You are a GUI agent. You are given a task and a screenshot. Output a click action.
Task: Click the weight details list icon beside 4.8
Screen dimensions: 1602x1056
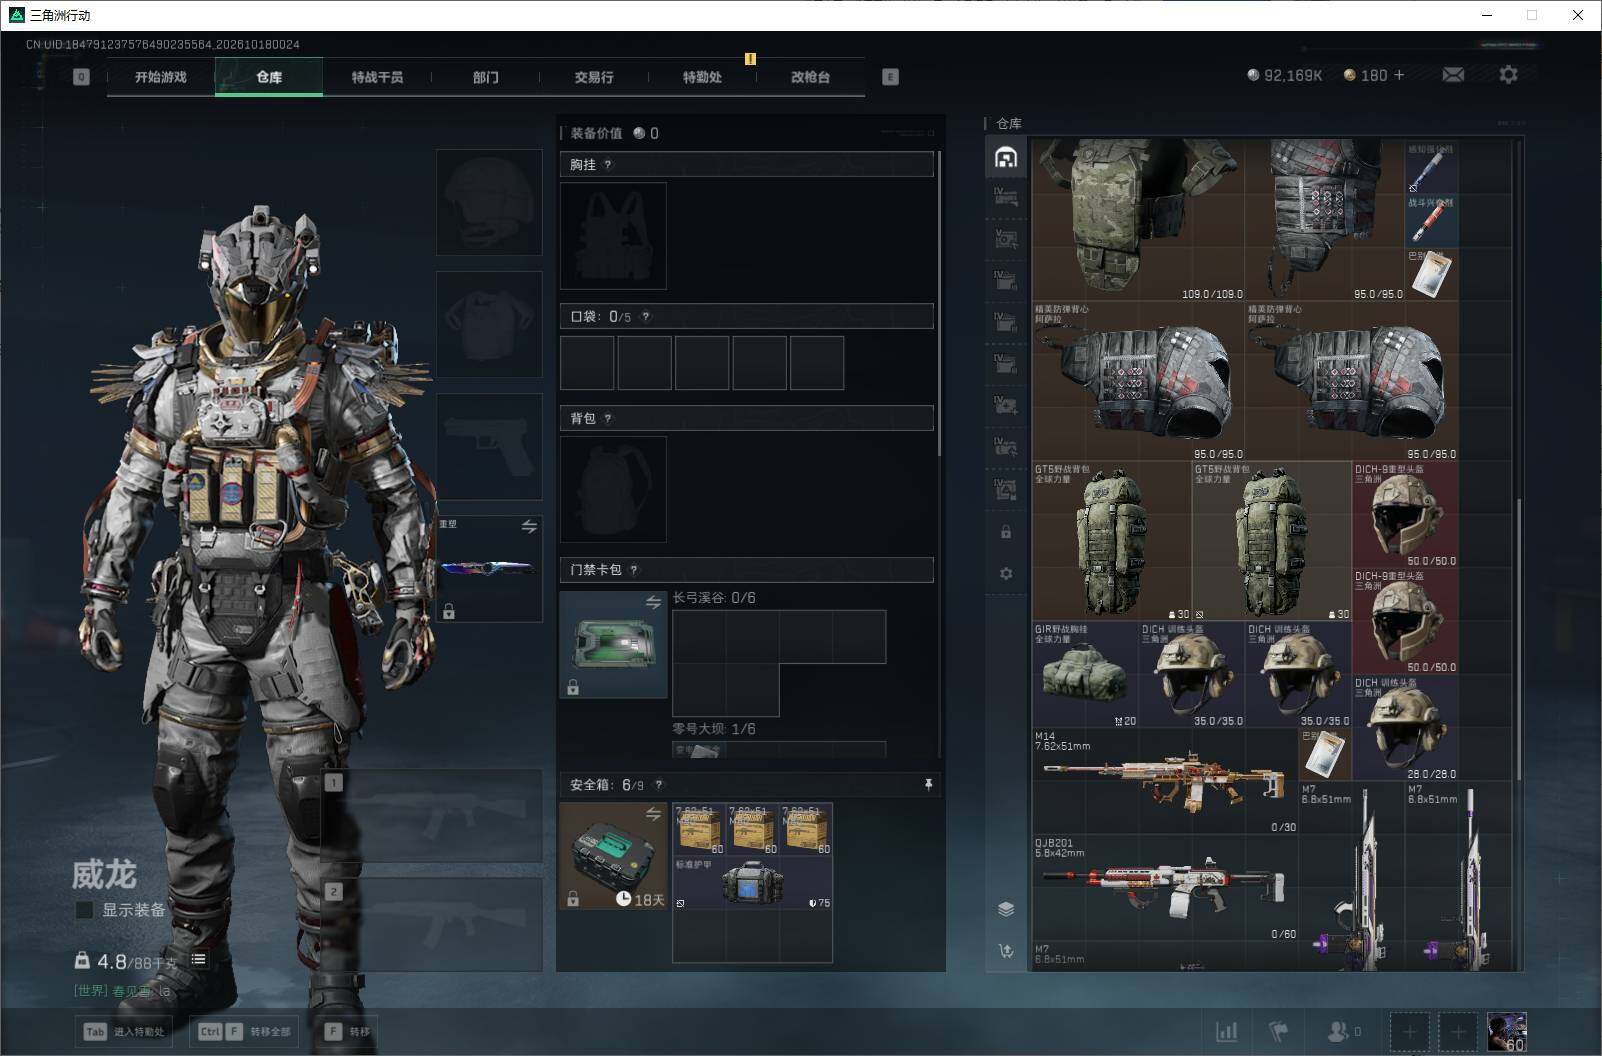pyautogui.click(x=199, y=960)
